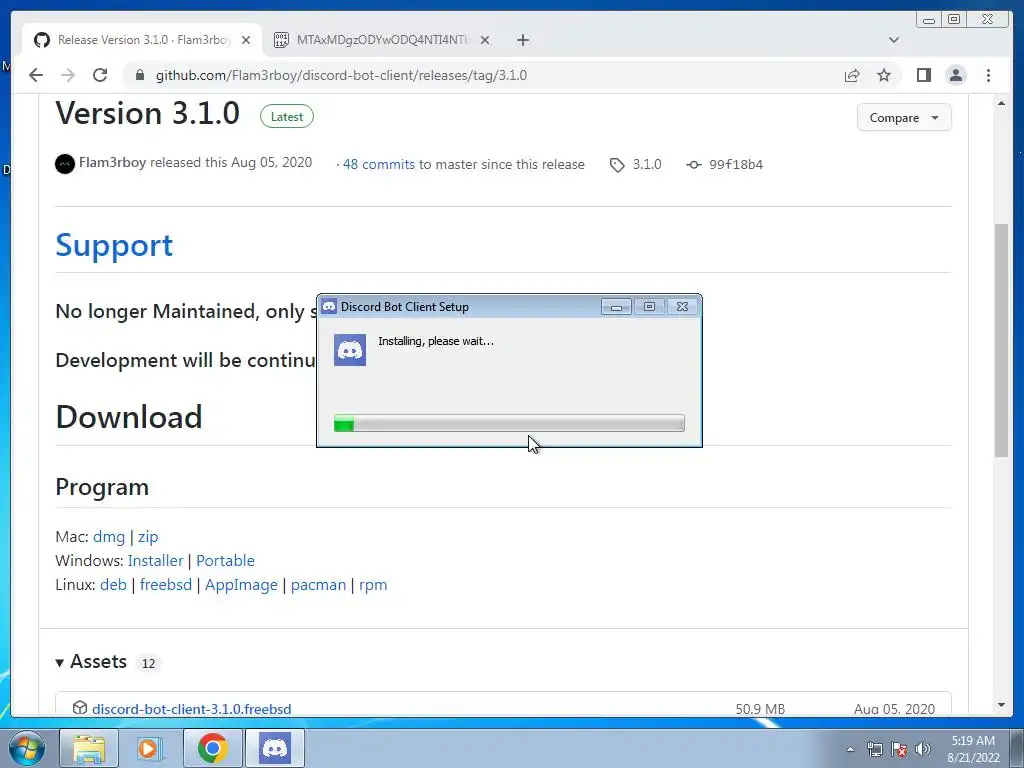Viewport: 1024px width, 768px height.
Task: Click the padlock site info icon
Action: (x=139, y=75)
